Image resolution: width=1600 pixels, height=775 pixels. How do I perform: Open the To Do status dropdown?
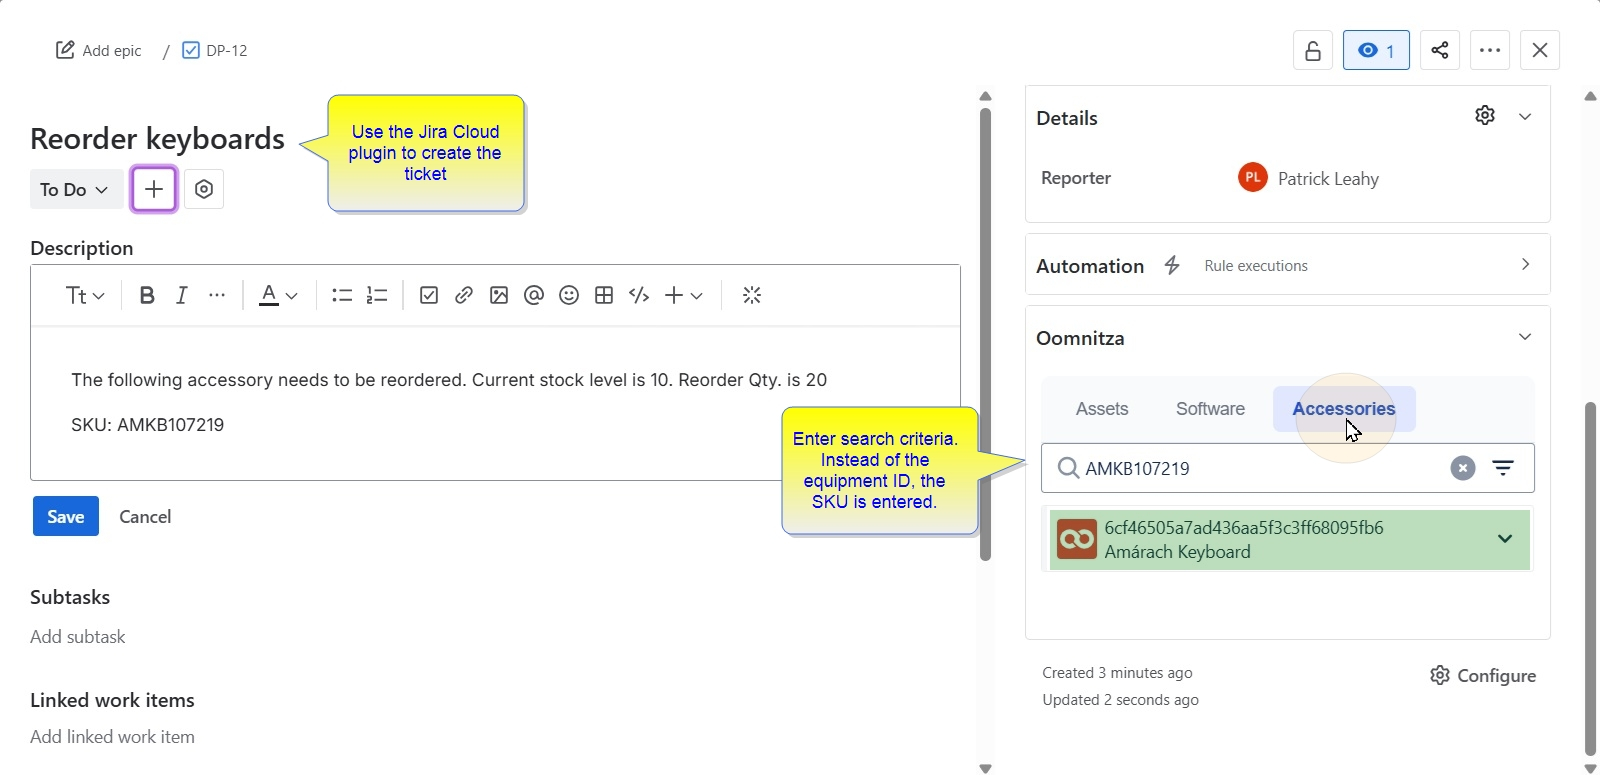(x=76, y=189)
